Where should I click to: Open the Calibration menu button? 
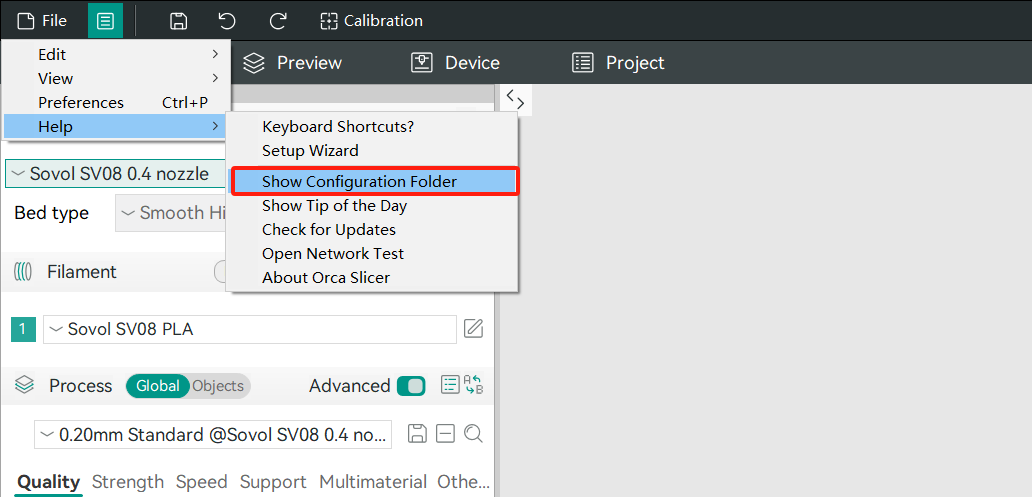pyautogui.click(x=371, y=21)
